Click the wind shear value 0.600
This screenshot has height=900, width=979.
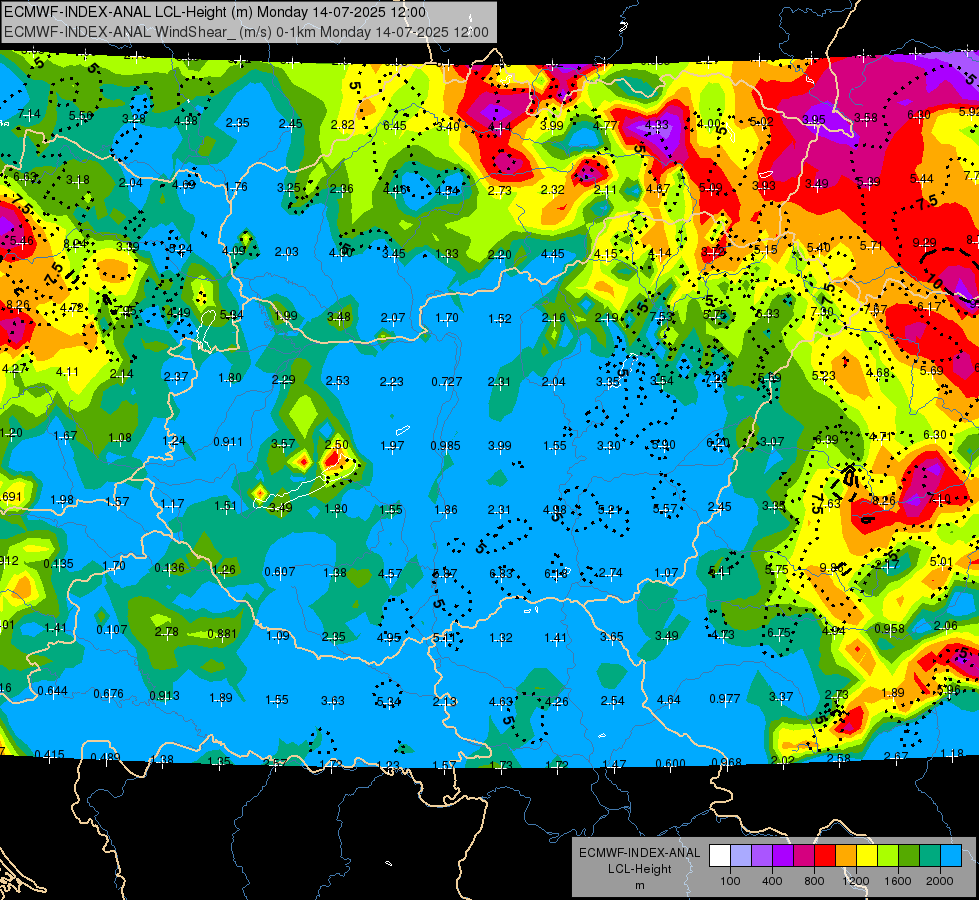671,764
